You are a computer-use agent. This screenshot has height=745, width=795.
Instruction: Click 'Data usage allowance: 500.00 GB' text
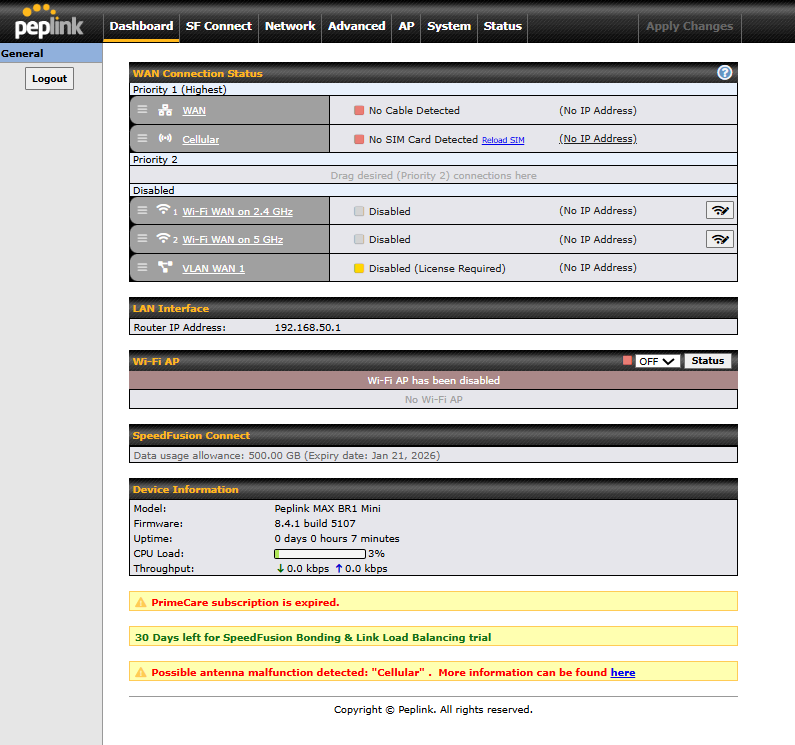217,455
